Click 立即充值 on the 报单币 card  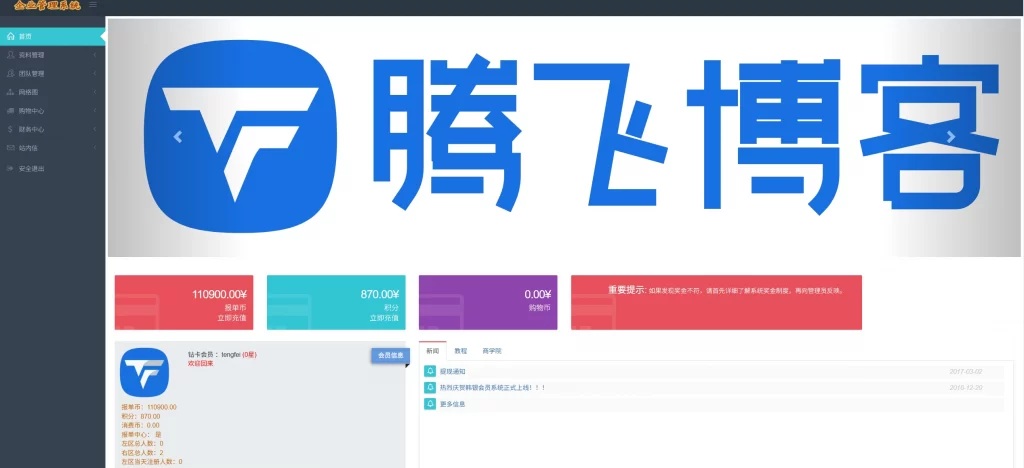(x=232, y=318)
